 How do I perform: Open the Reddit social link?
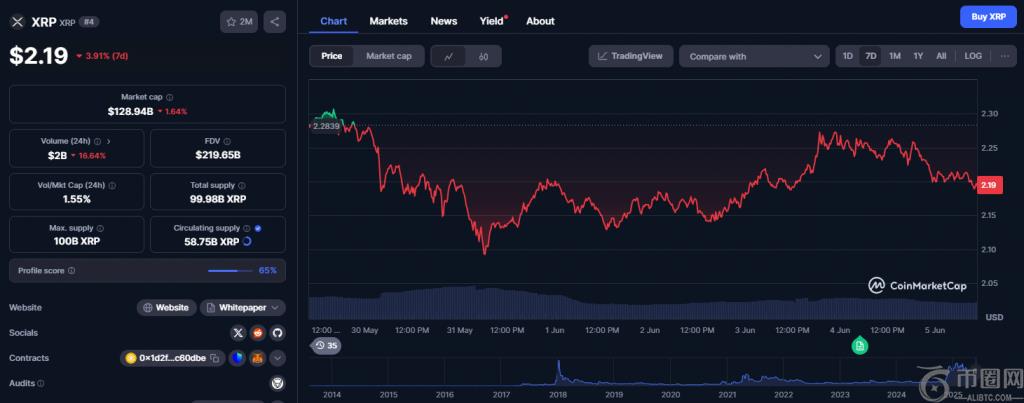click(258, 333)
